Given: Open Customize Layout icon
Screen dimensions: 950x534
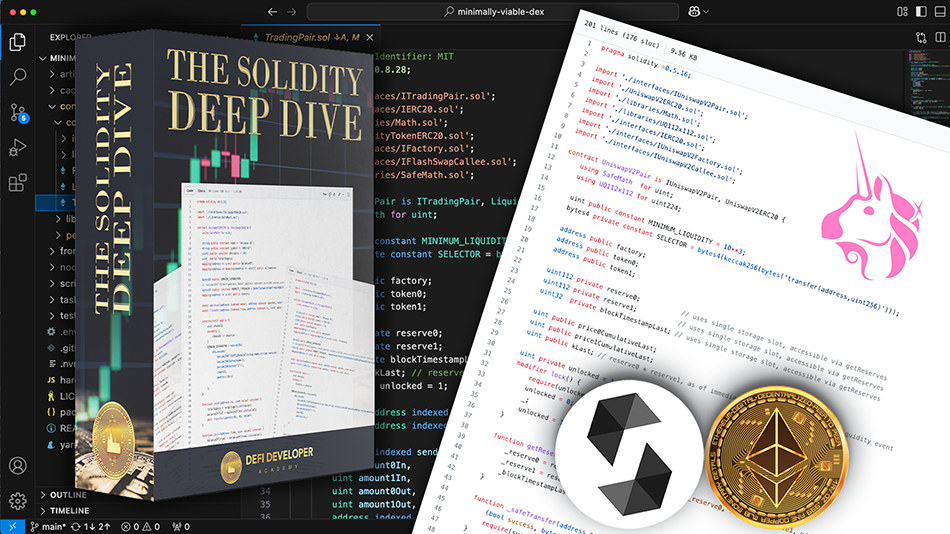Looking at the screenshot, I should 902,12.
